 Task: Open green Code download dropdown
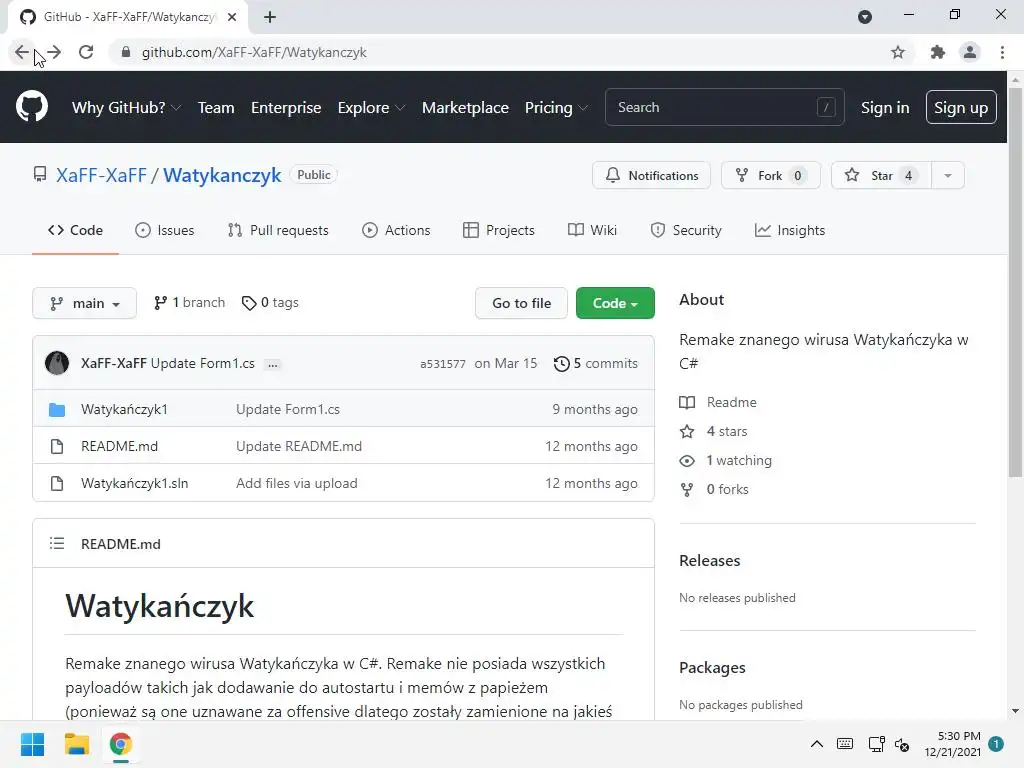tap(615, 303)
